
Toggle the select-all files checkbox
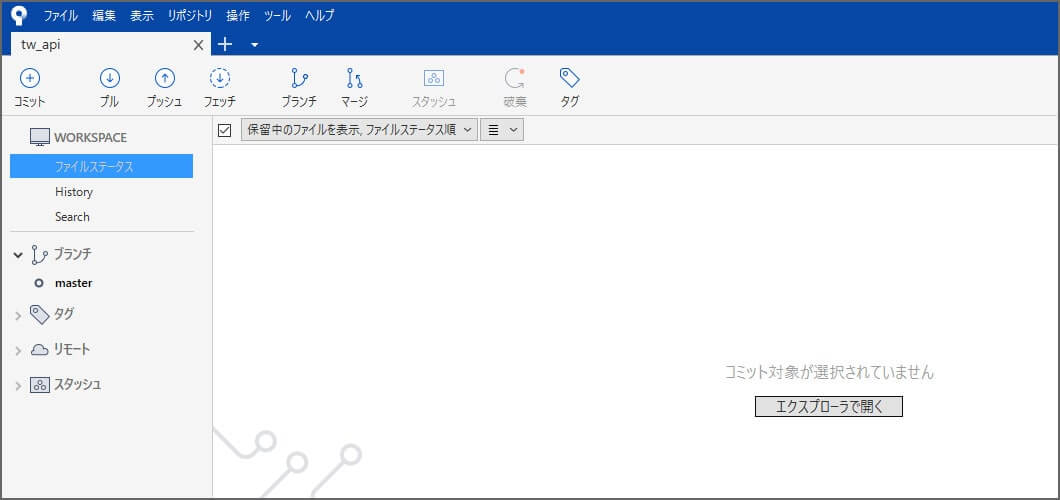tap(225, 130)
